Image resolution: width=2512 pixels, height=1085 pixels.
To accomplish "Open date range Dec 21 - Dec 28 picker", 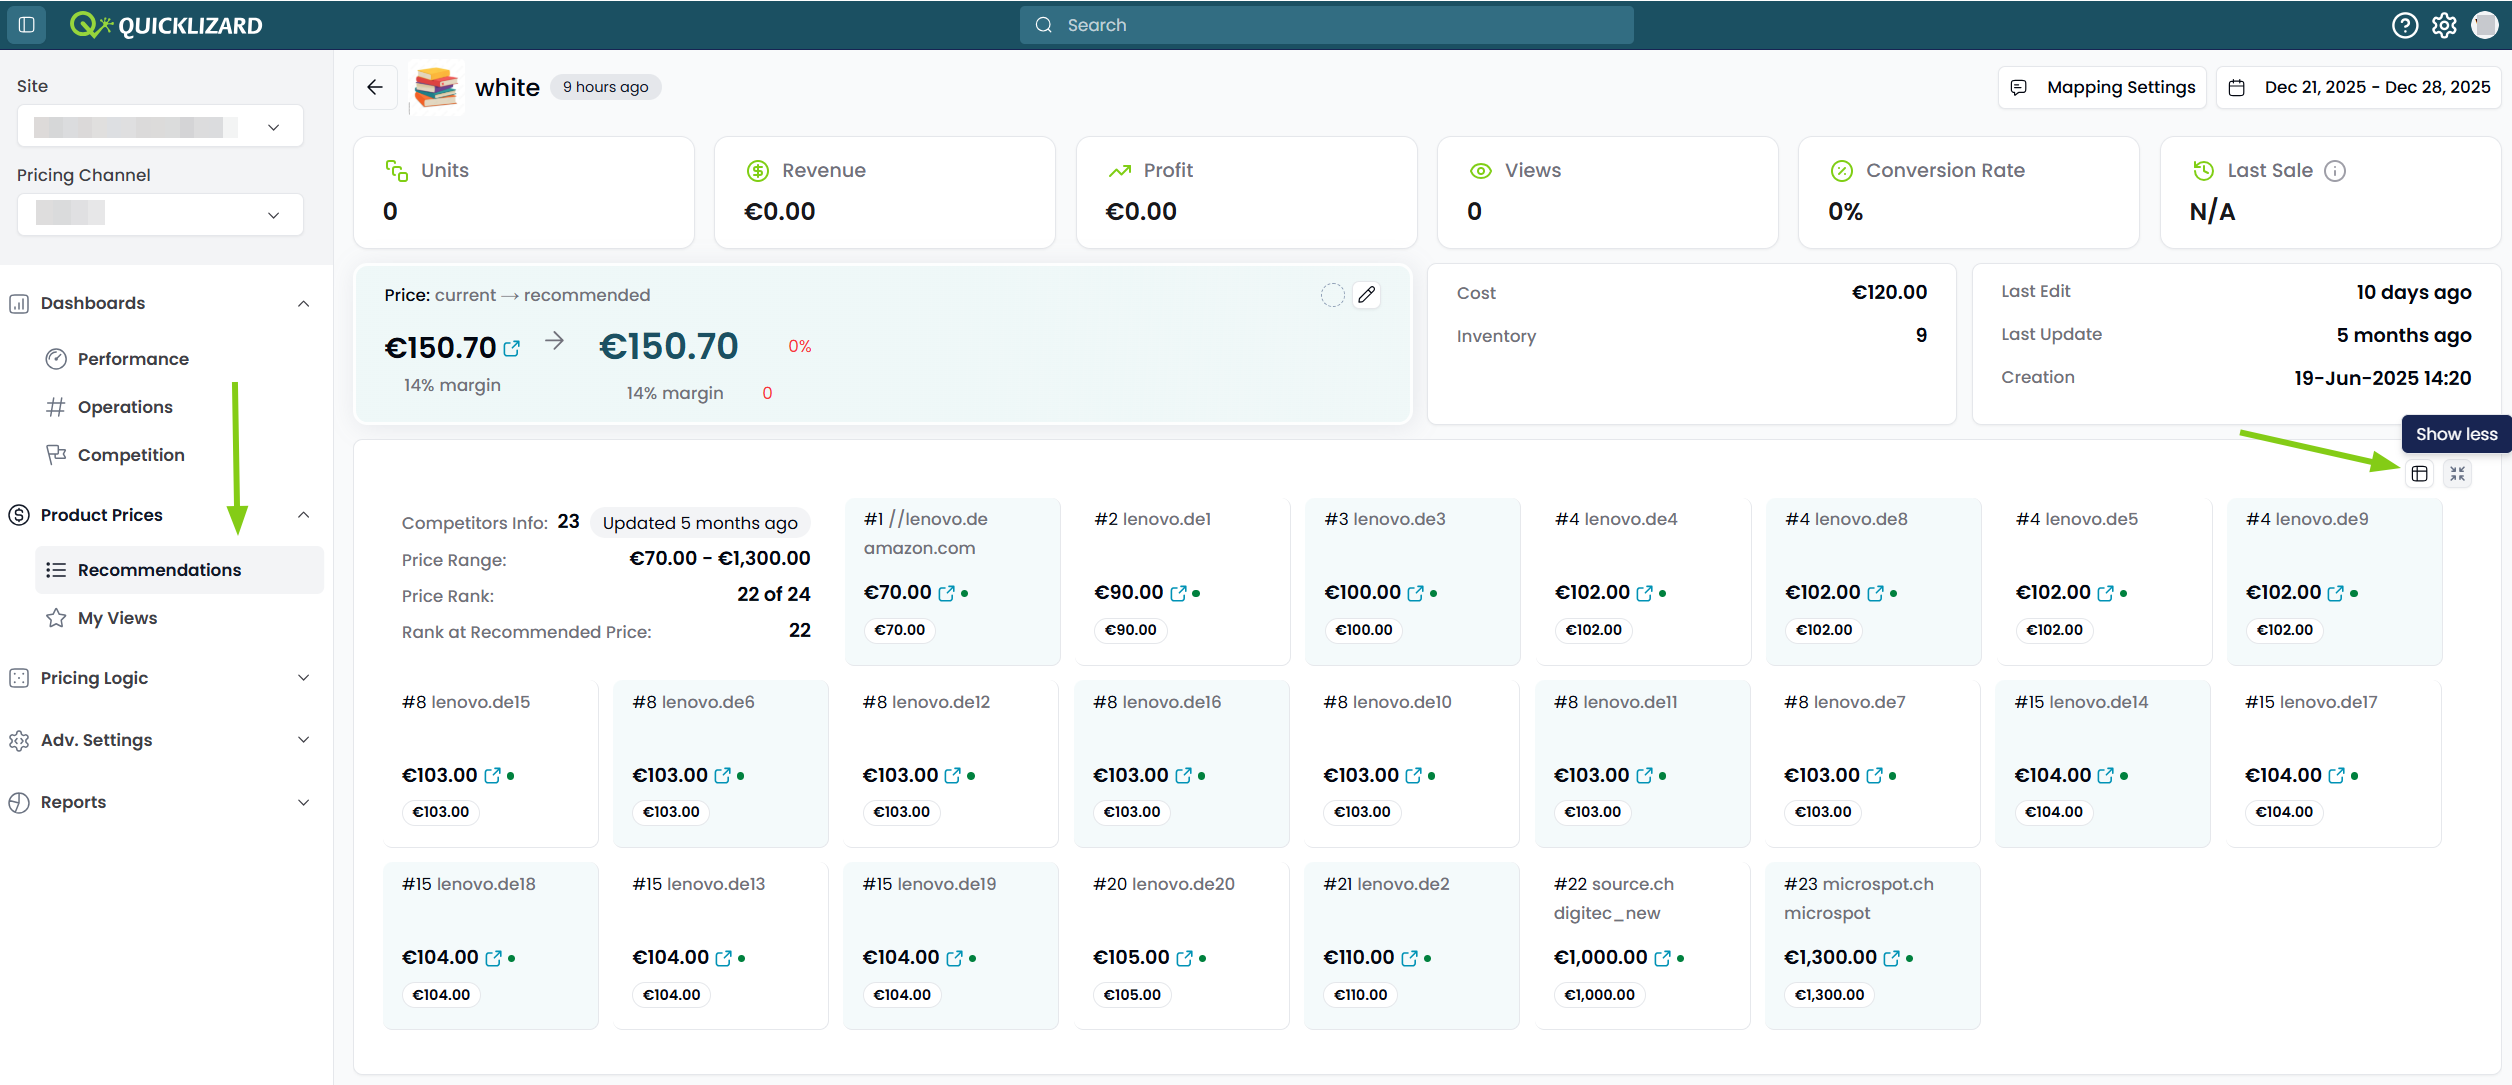I will 2359,87.
